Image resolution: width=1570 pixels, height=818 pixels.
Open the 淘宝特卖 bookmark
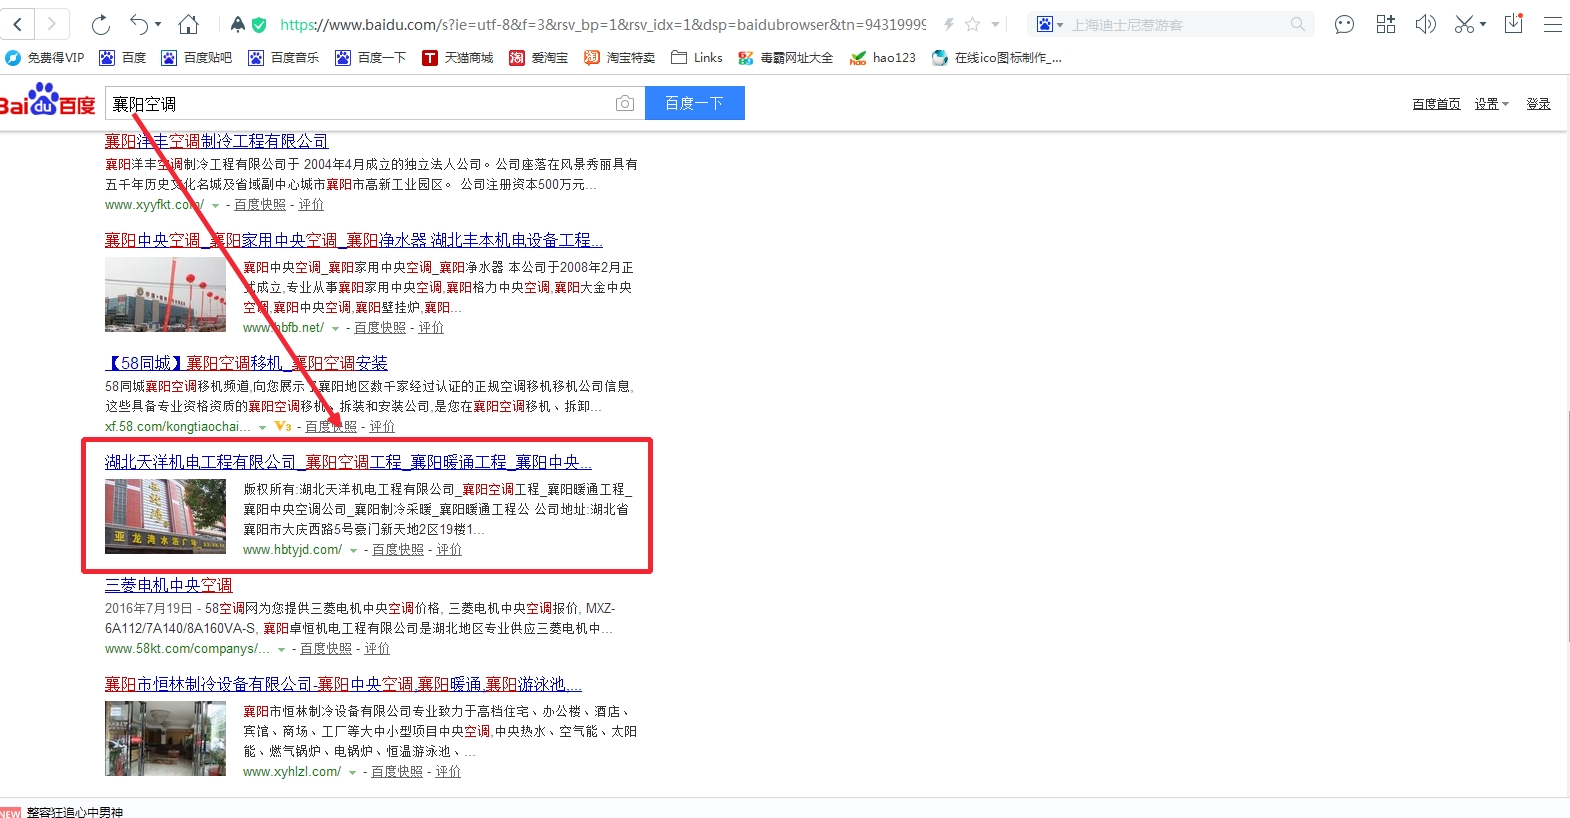[x=619, y=58]
